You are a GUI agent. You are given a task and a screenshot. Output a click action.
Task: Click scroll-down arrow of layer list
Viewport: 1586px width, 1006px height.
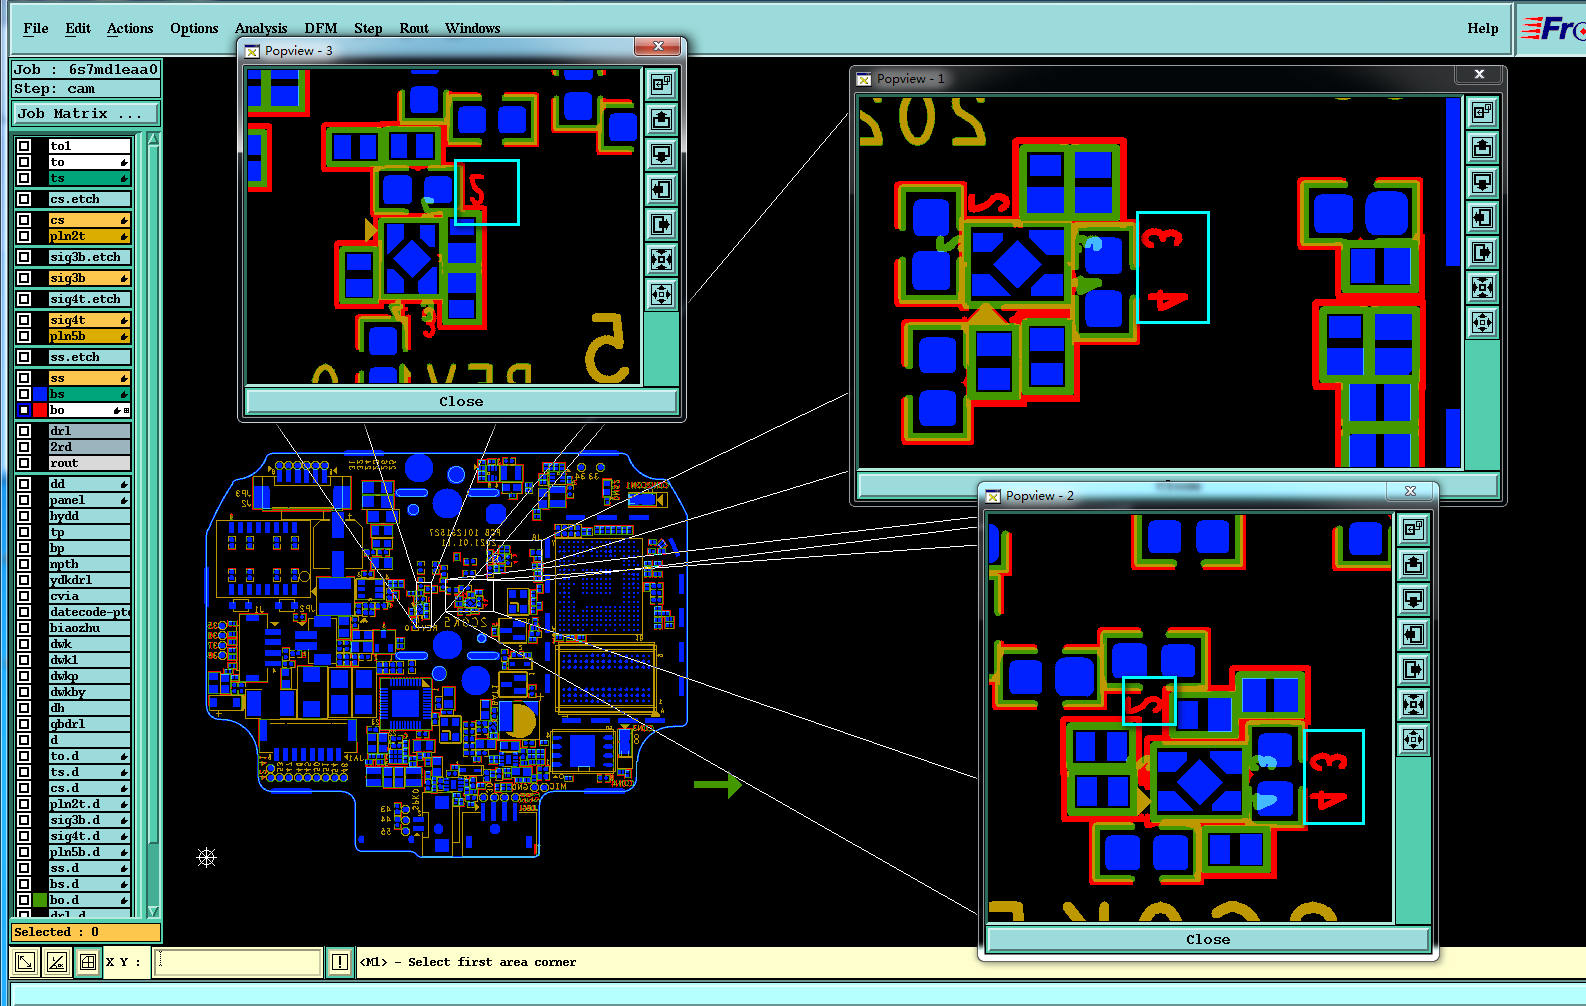click(153, 911)
